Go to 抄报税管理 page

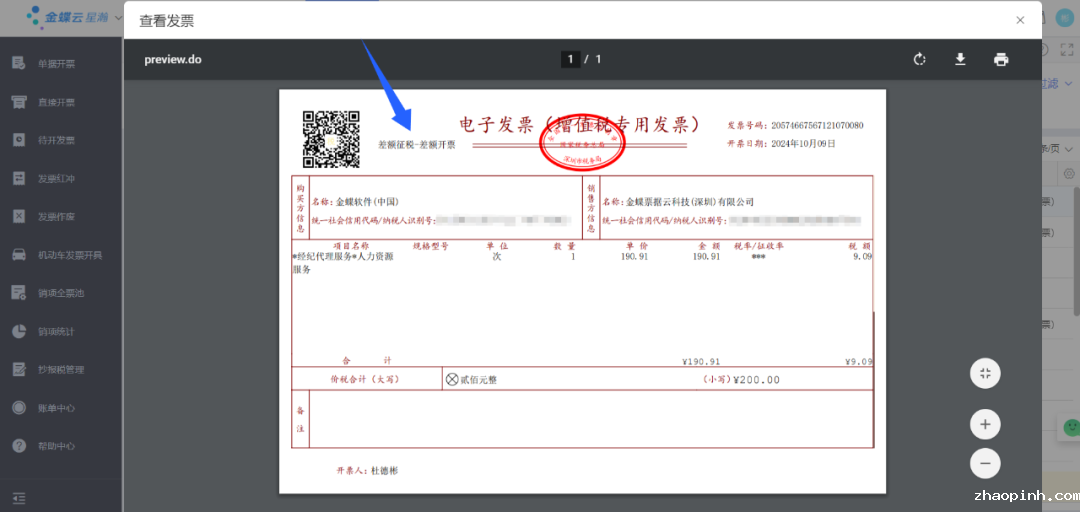coord(61,369)
